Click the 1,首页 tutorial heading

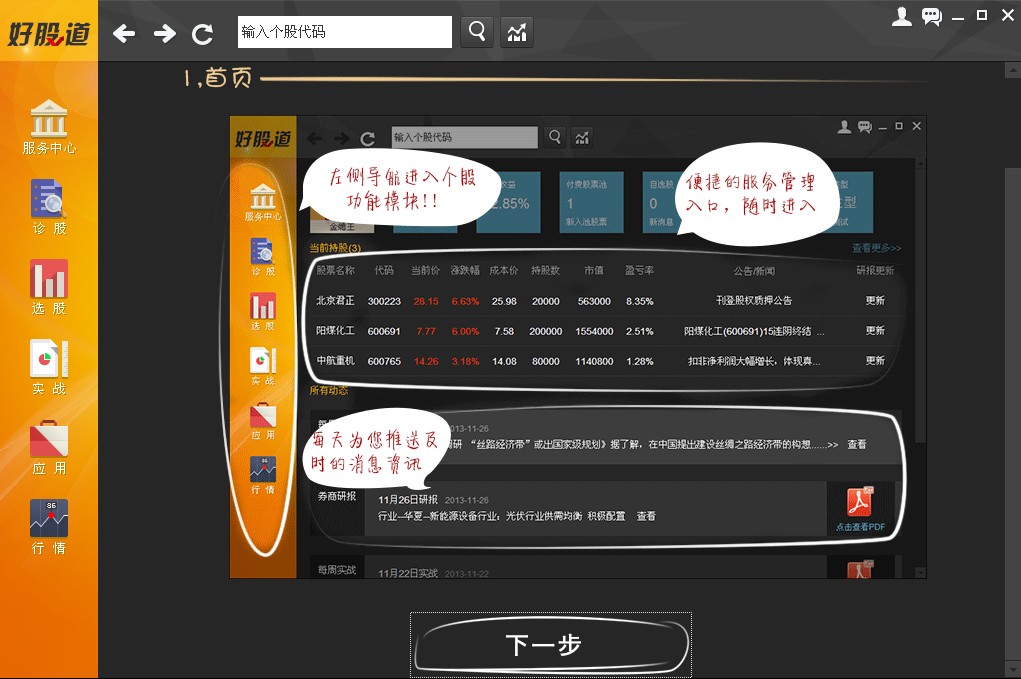click(x=218, y=78)
